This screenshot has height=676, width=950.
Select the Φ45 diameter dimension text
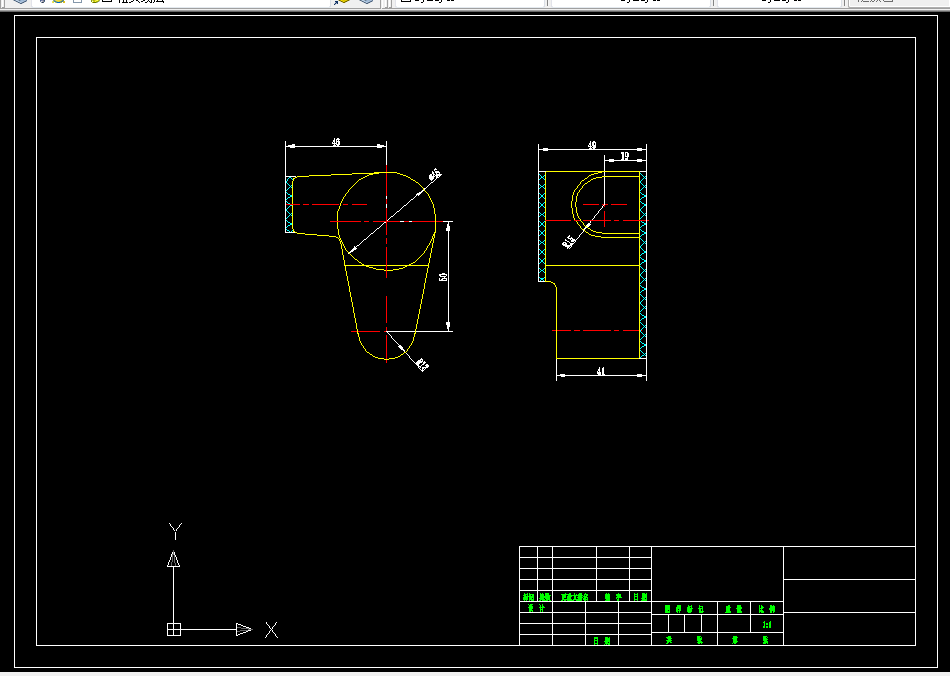pos(434,174)
